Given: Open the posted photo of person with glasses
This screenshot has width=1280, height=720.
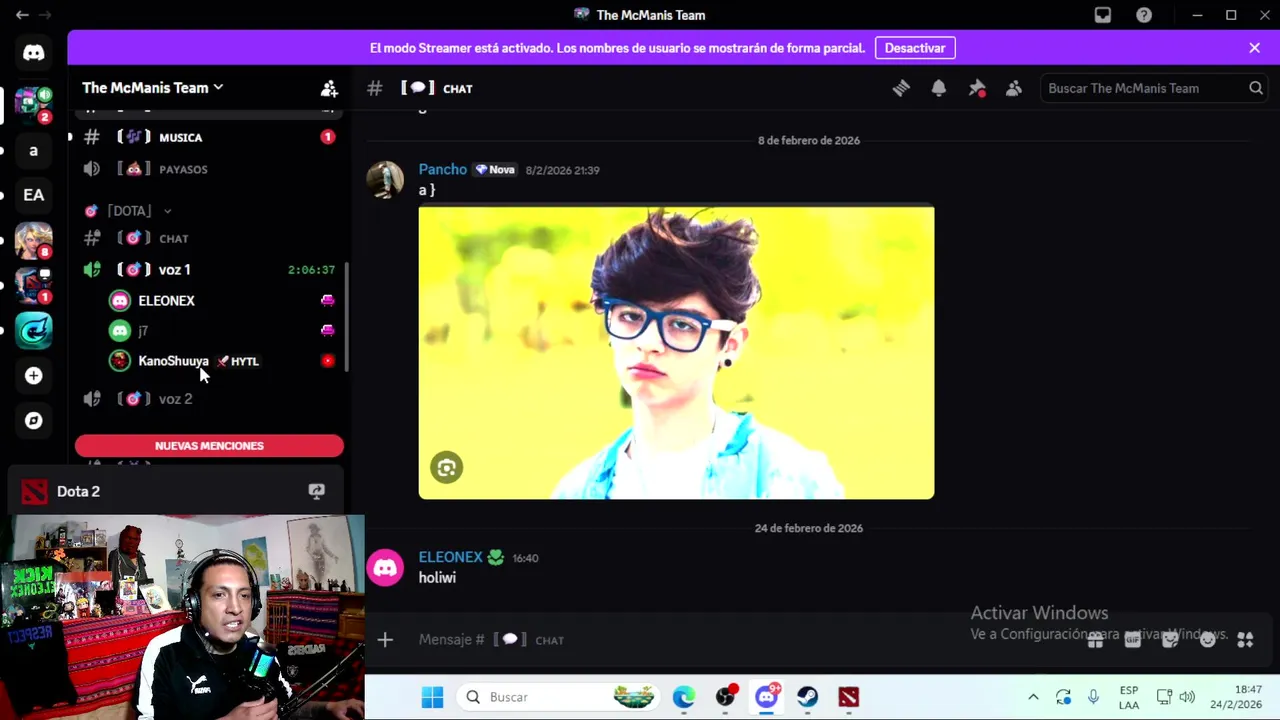Looking at the screenshot, I should click(x=676, y=352).
